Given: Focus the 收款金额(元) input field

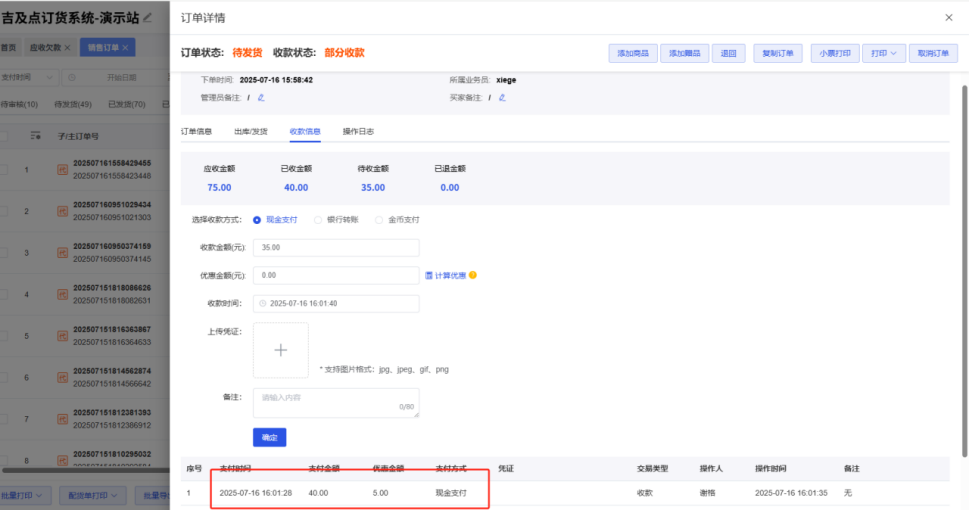Looking at the screenshot, I should [x=336, y=248].
